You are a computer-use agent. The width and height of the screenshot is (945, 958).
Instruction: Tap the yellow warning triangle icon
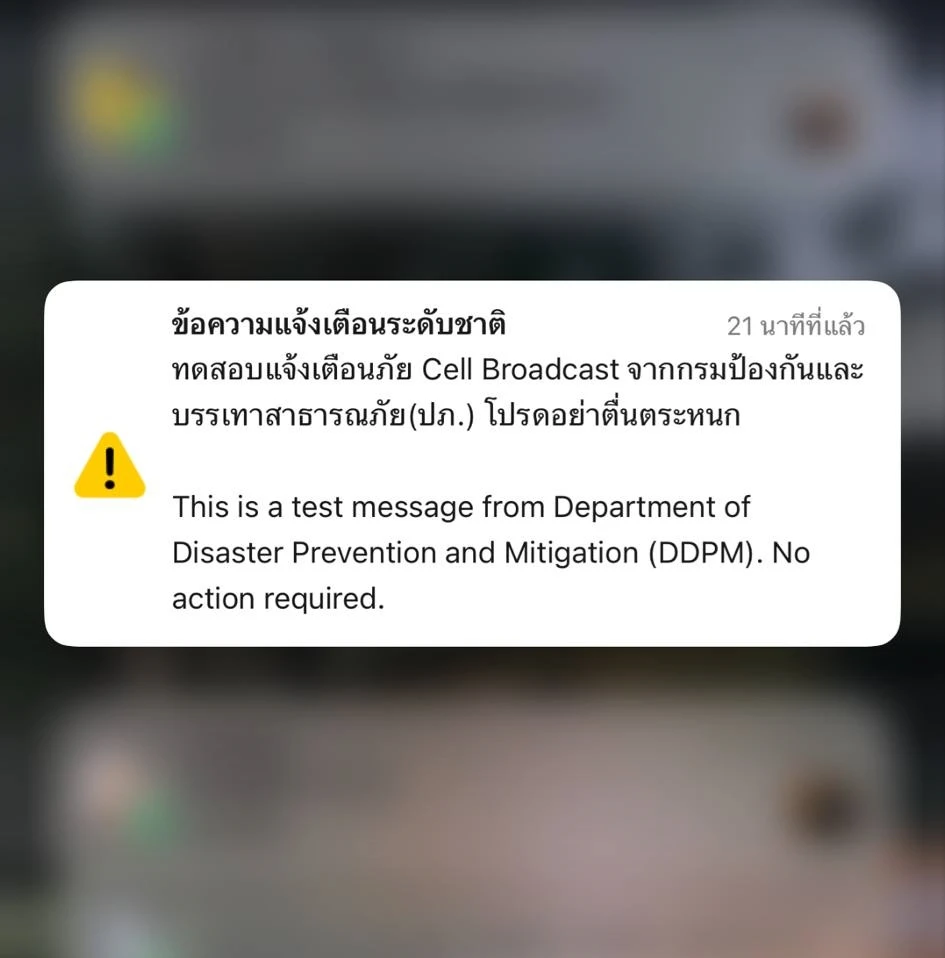(110, 466)
